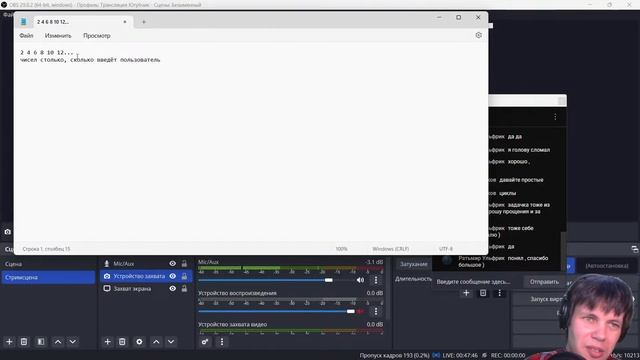Add transition with plus icon below chat

coord(466,293)
